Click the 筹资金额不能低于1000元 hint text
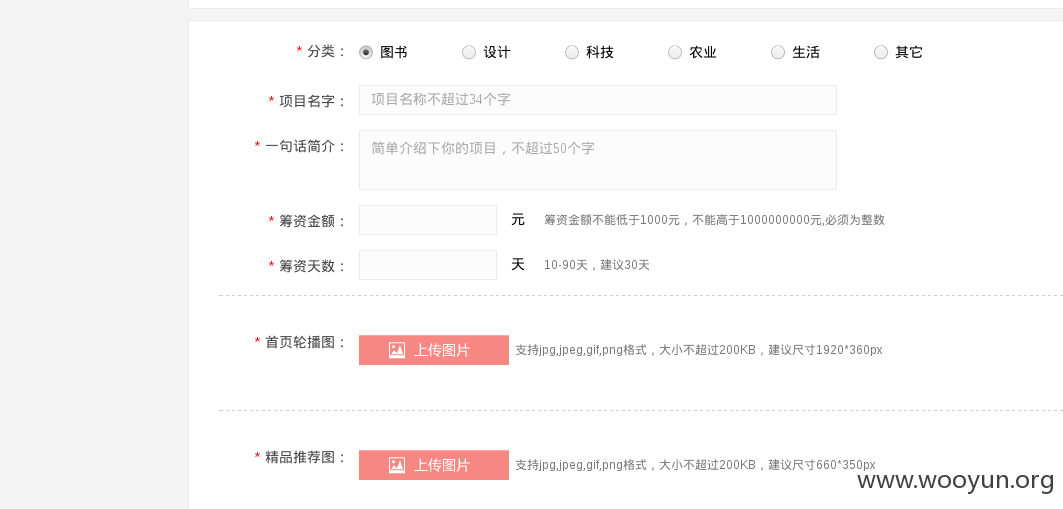The height and width of the screenshot is (509, 1063). pos(715,220)
